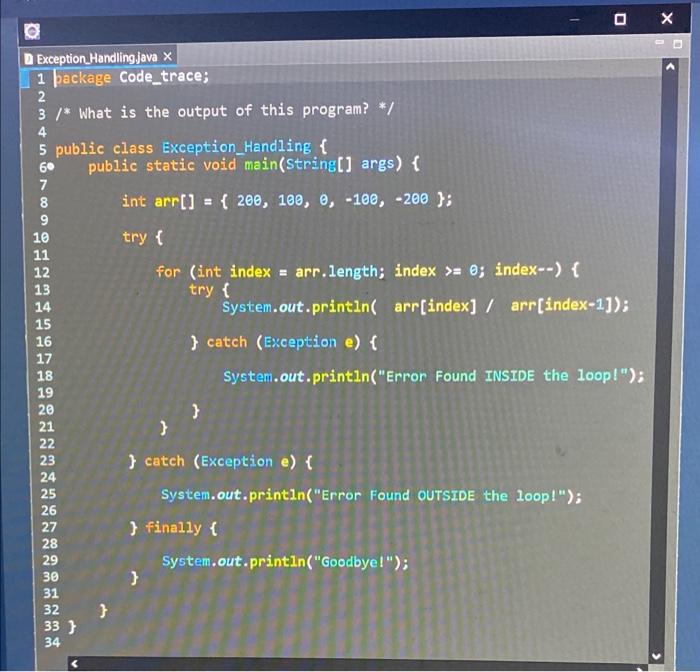Click string "Goodbye!" on line 29
The height and width of the screenshot is (672, 700).
click(354, 561)
